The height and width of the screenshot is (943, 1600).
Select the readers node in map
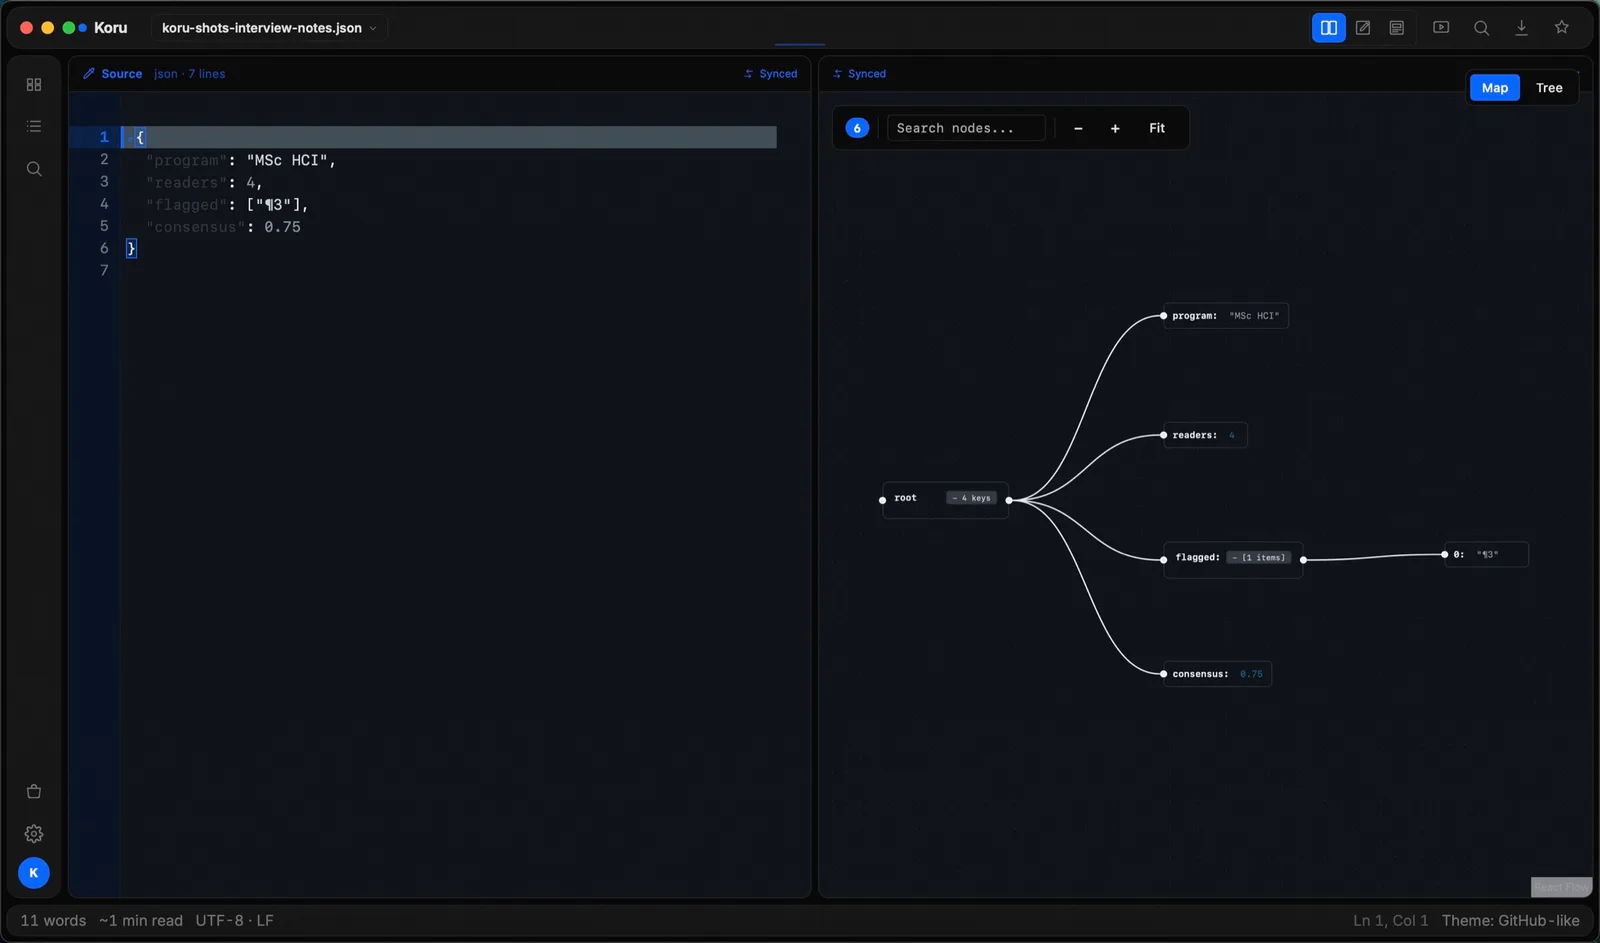[x=1205, y=435]
